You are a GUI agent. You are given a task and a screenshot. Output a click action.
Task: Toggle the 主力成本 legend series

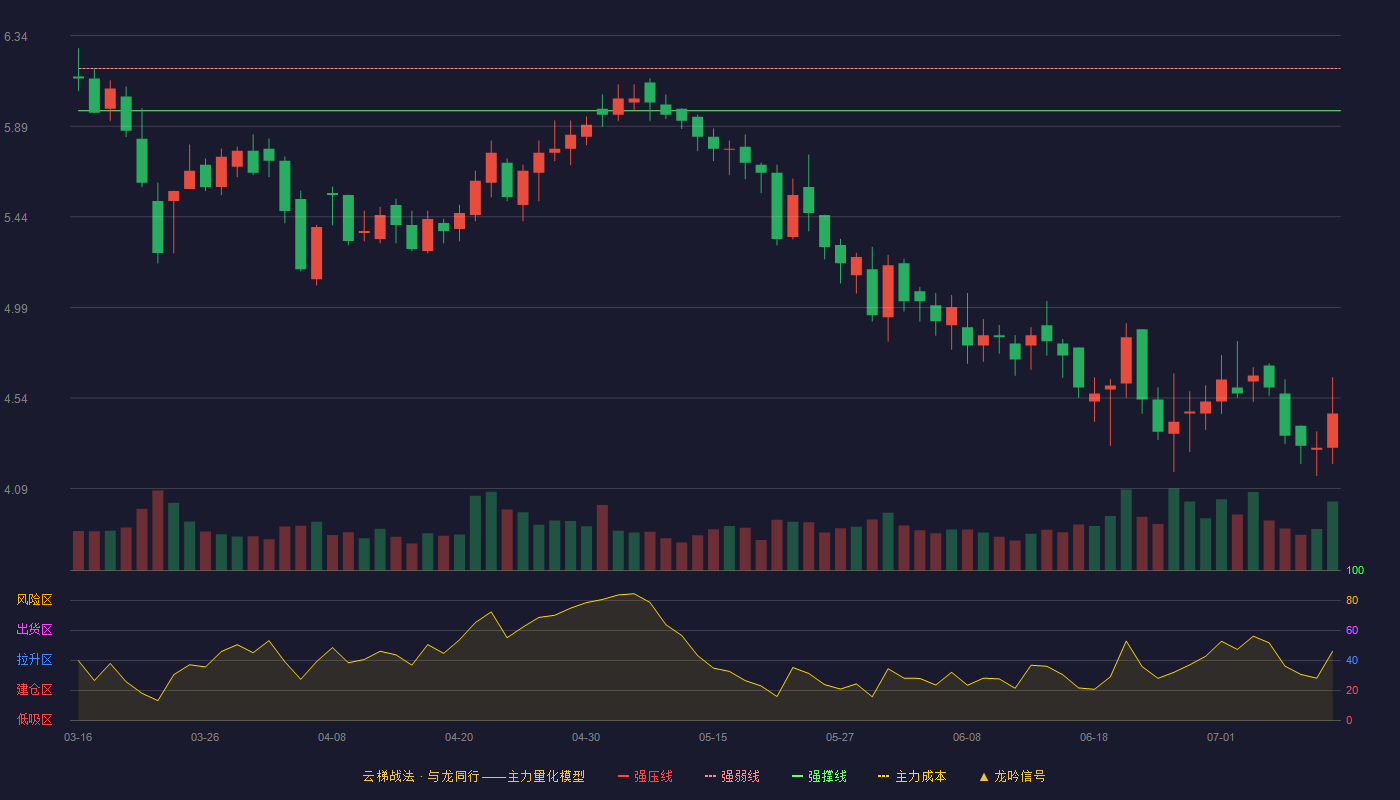click(912, 776)
